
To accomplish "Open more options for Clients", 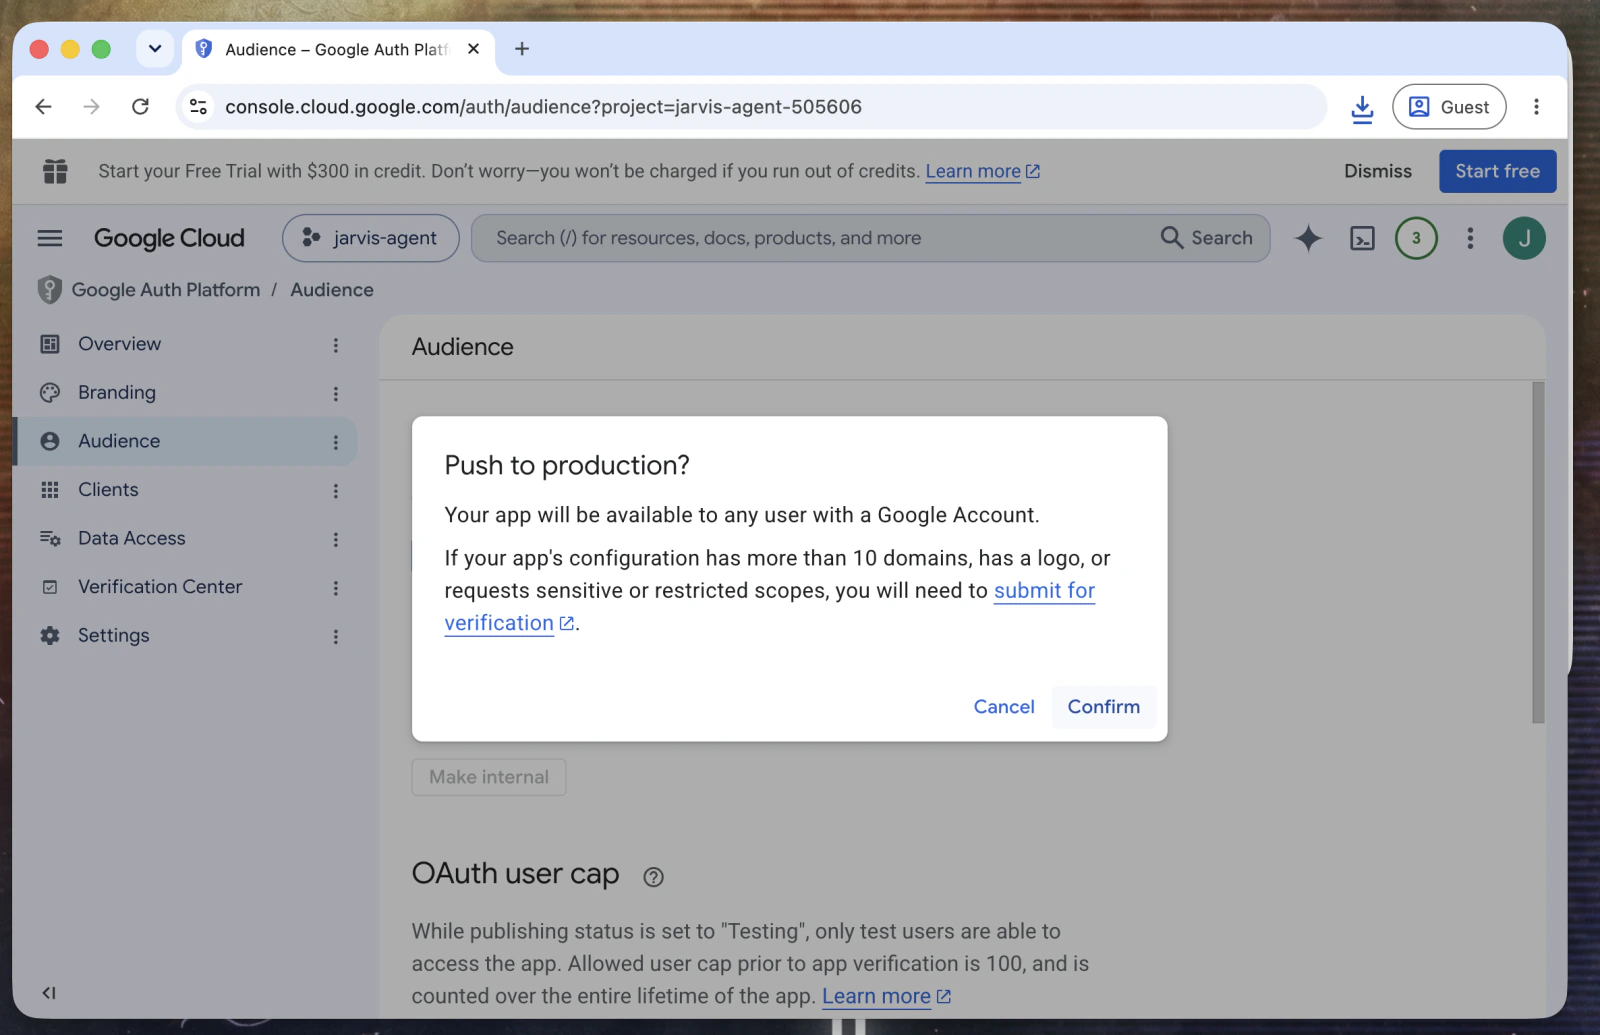I will click(336, 491).
